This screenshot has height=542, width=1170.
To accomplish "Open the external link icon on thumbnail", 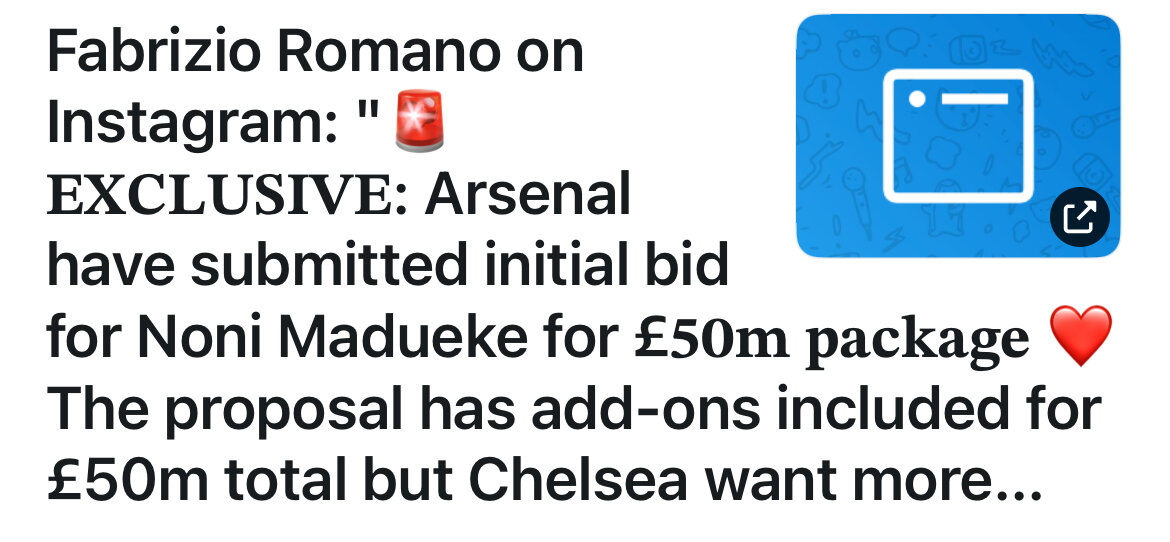I will tap(1079, 217).
